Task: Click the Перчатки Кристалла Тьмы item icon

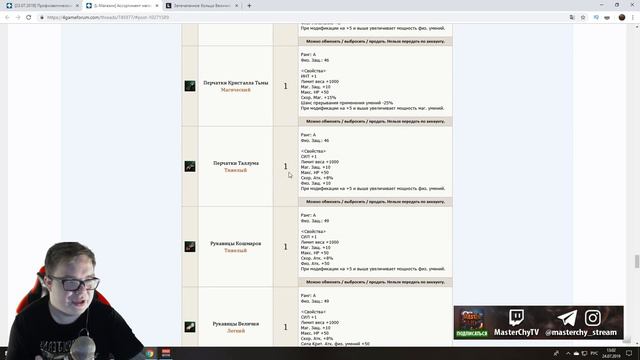Action: click(x=190, y=86)
